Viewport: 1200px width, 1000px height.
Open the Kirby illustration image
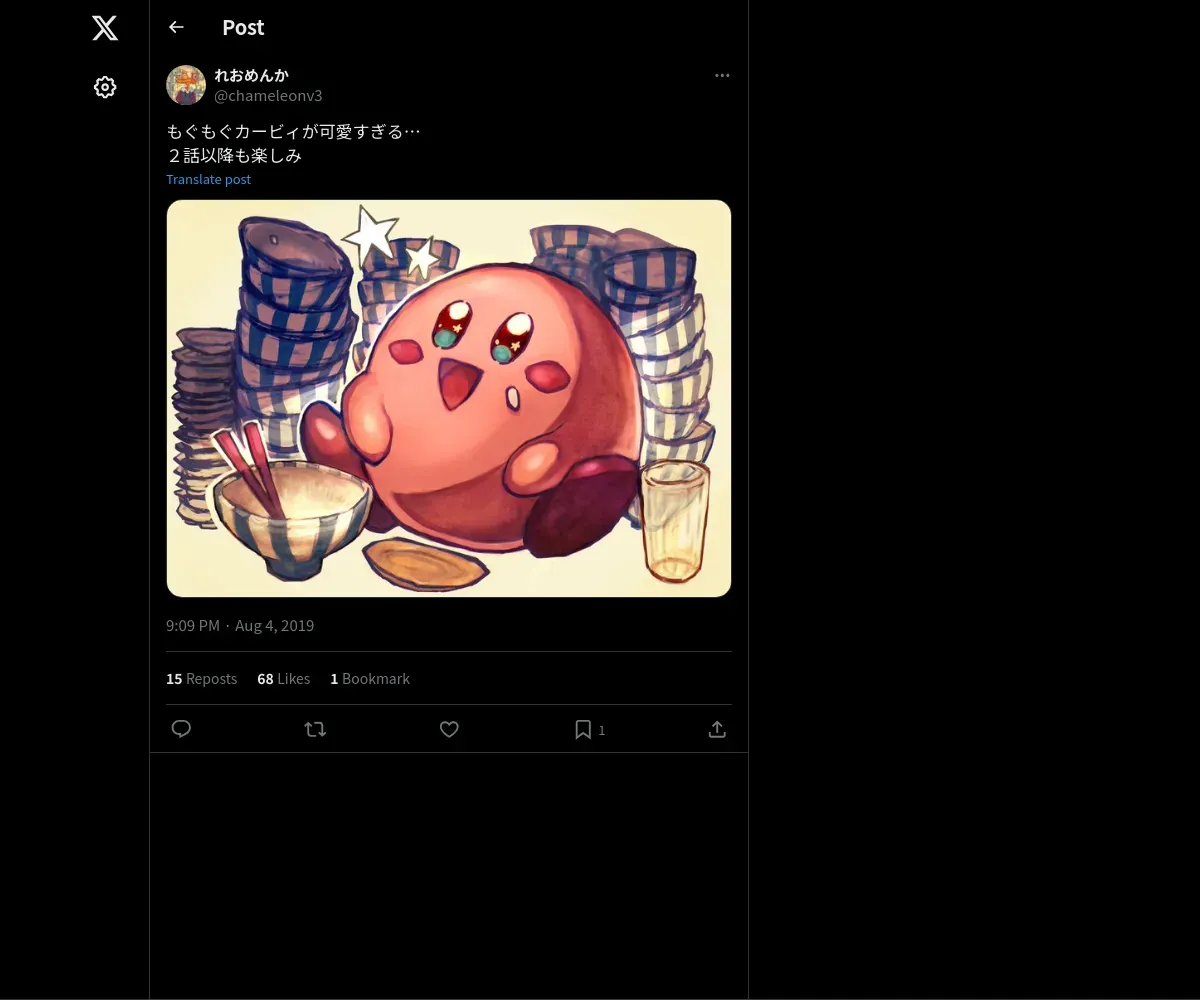[x=449, y=398]
